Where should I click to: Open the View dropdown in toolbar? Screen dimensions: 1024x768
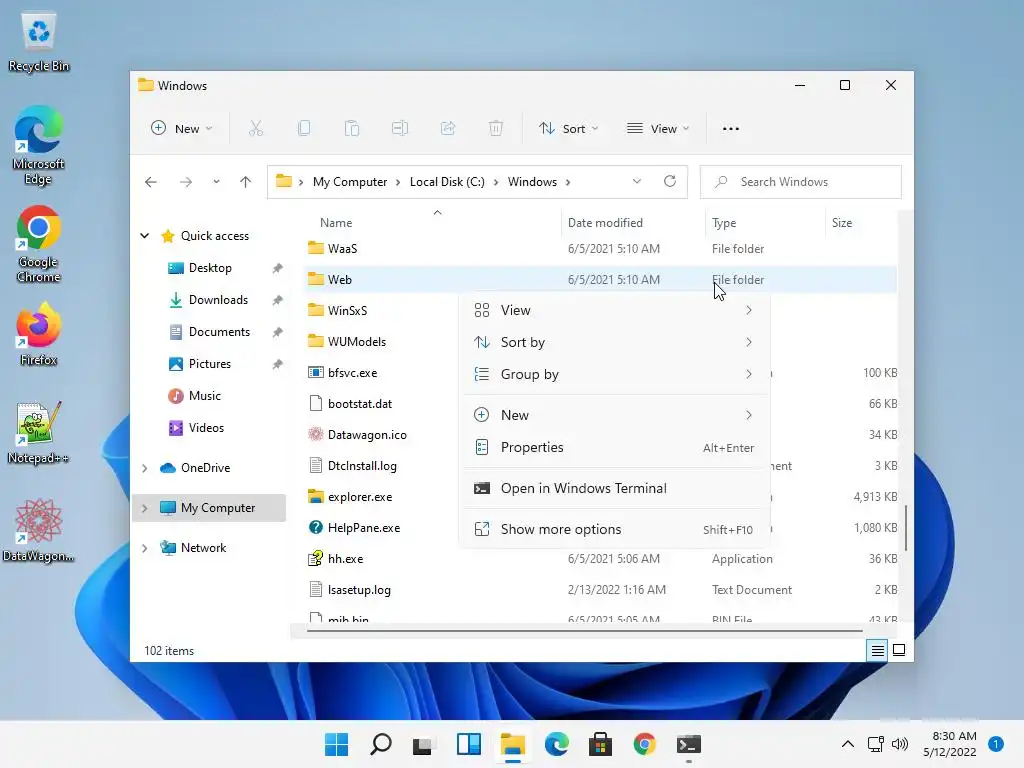click(658, 129)
